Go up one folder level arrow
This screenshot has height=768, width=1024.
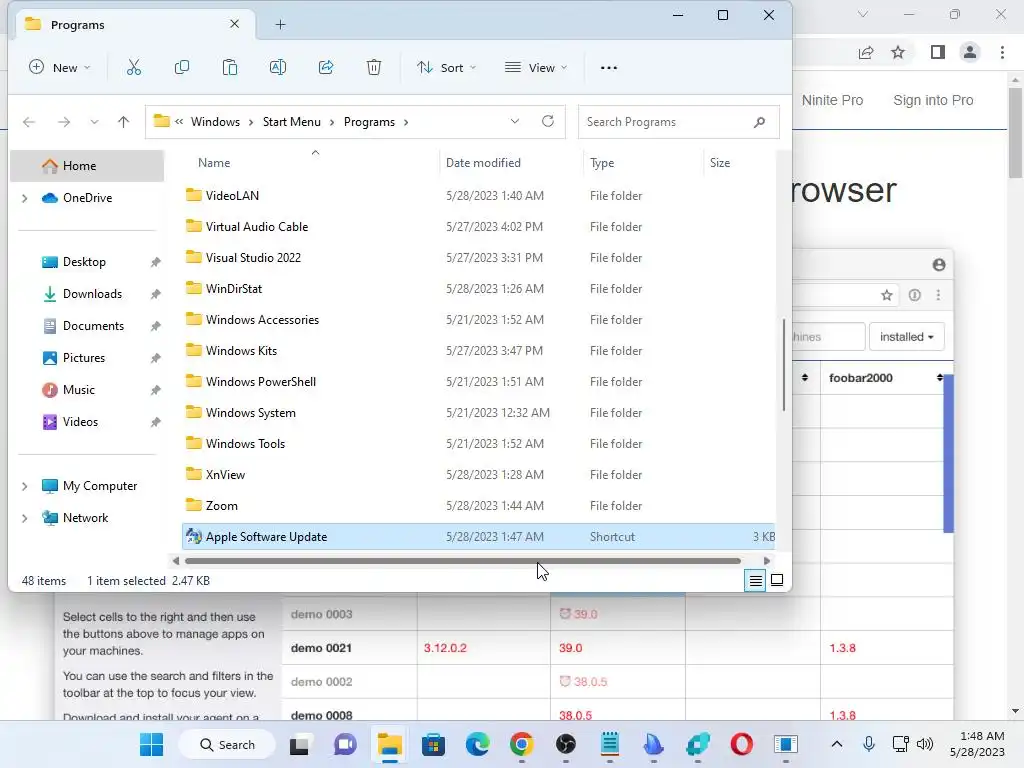click(123, 122)
